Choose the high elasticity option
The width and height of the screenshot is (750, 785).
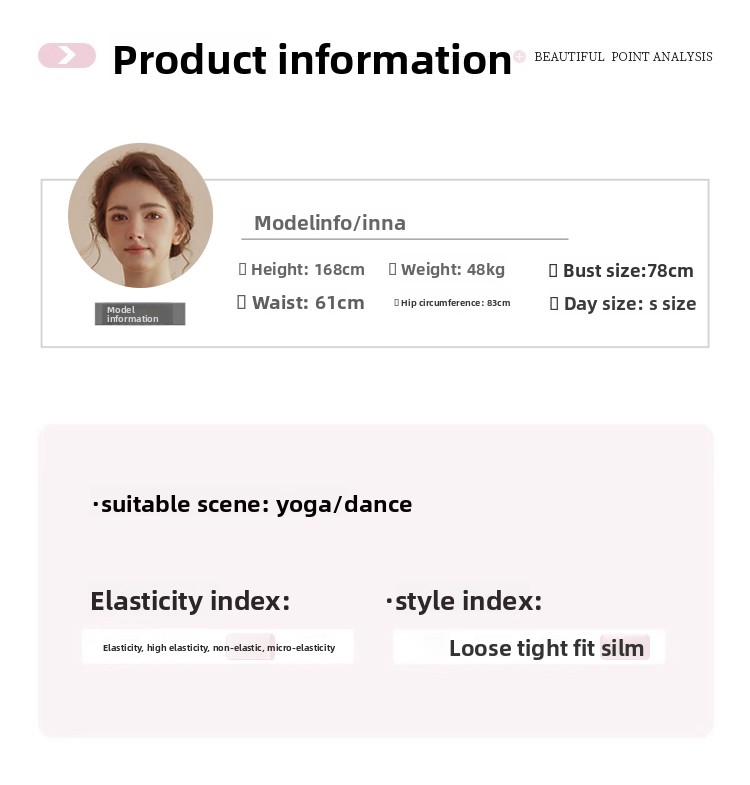click(177, 648)
